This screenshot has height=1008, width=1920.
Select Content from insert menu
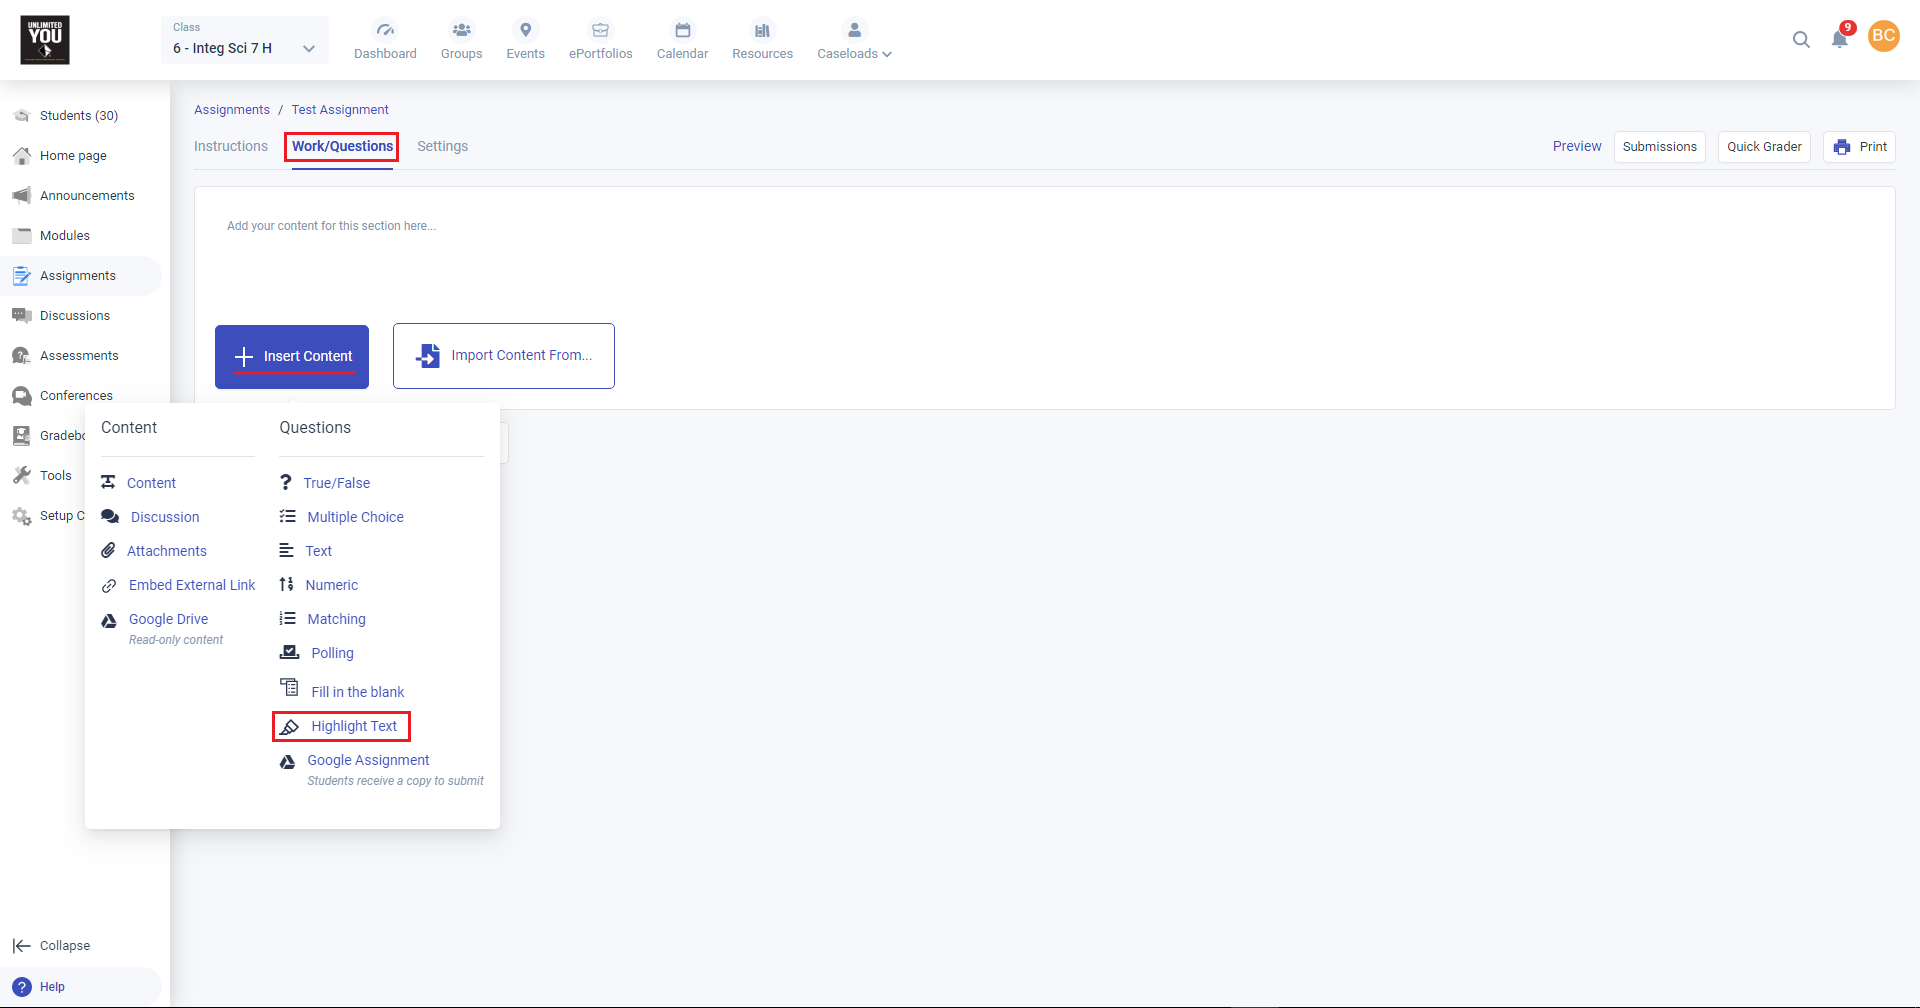(139, 483)
